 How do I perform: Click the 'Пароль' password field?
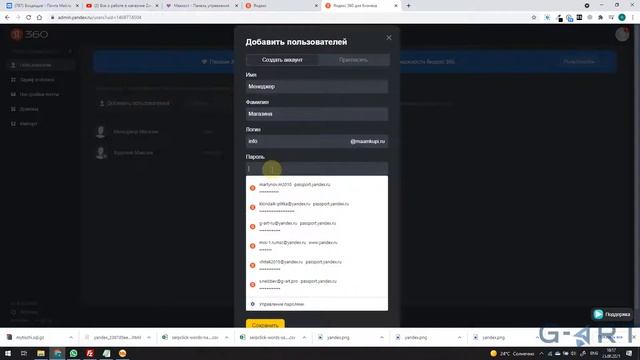pos(317,169)
